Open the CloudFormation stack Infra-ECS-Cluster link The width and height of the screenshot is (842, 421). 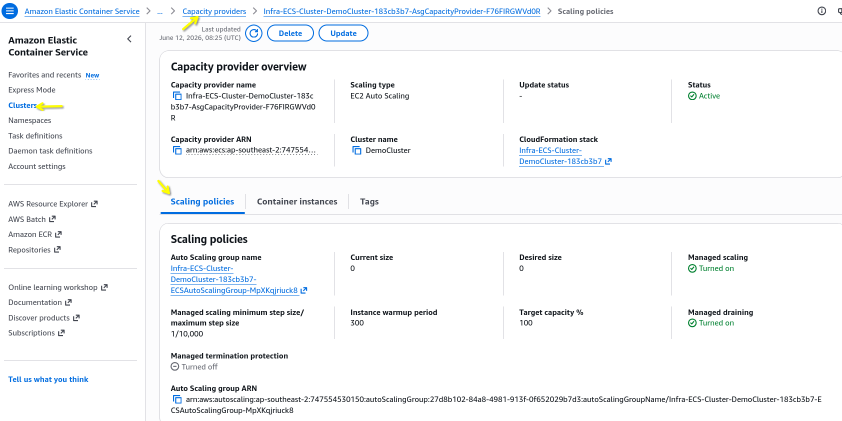pyautogui.click(x=561, y=156)
